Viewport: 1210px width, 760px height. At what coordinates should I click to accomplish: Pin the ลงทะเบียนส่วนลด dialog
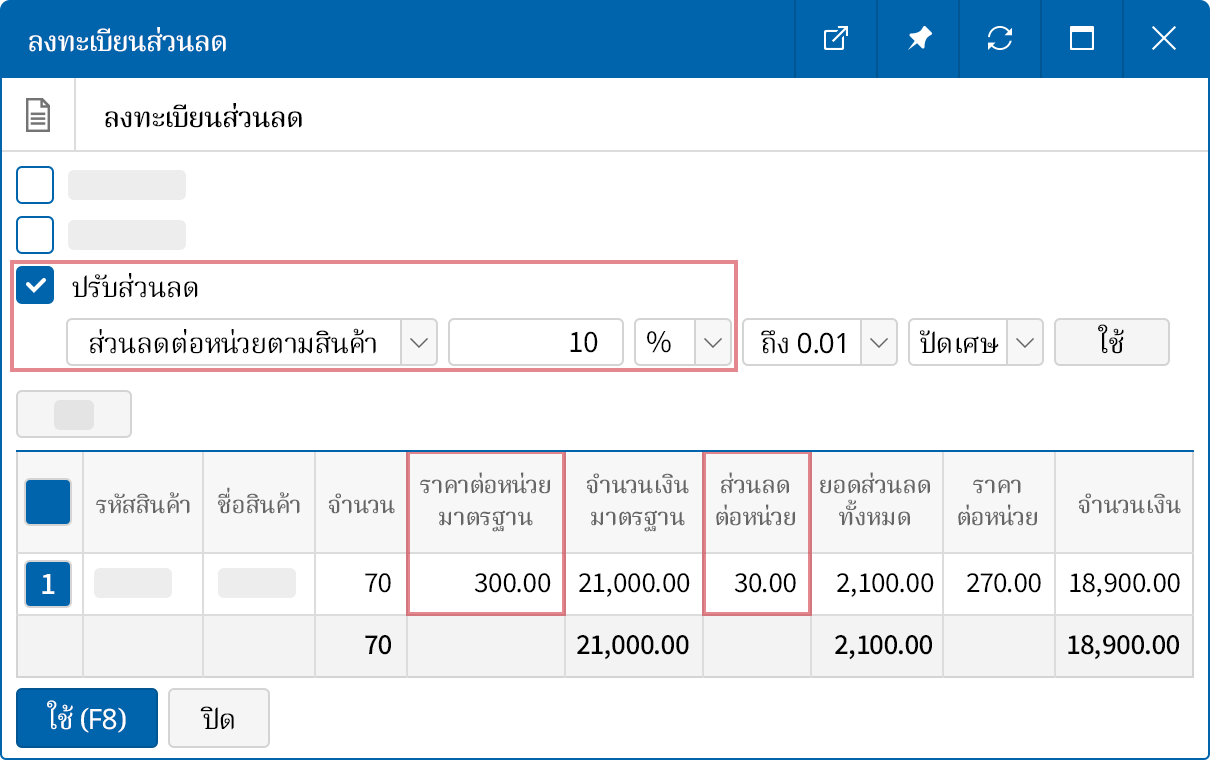pos(918,39)
